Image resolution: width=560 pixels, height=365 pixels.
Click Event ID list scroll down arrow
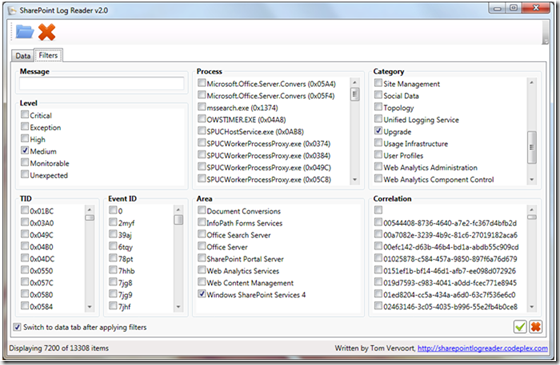178,306
